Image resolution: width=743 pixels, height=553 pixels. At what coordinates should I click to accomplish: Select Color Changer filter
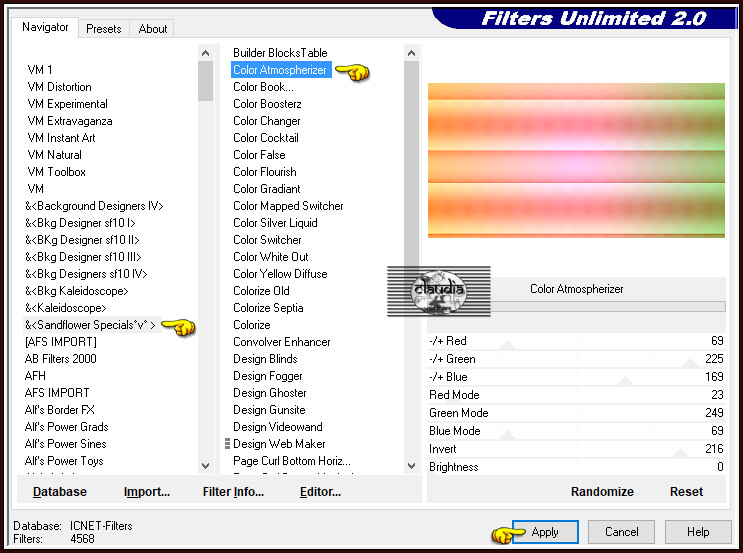tap(267, 121)
